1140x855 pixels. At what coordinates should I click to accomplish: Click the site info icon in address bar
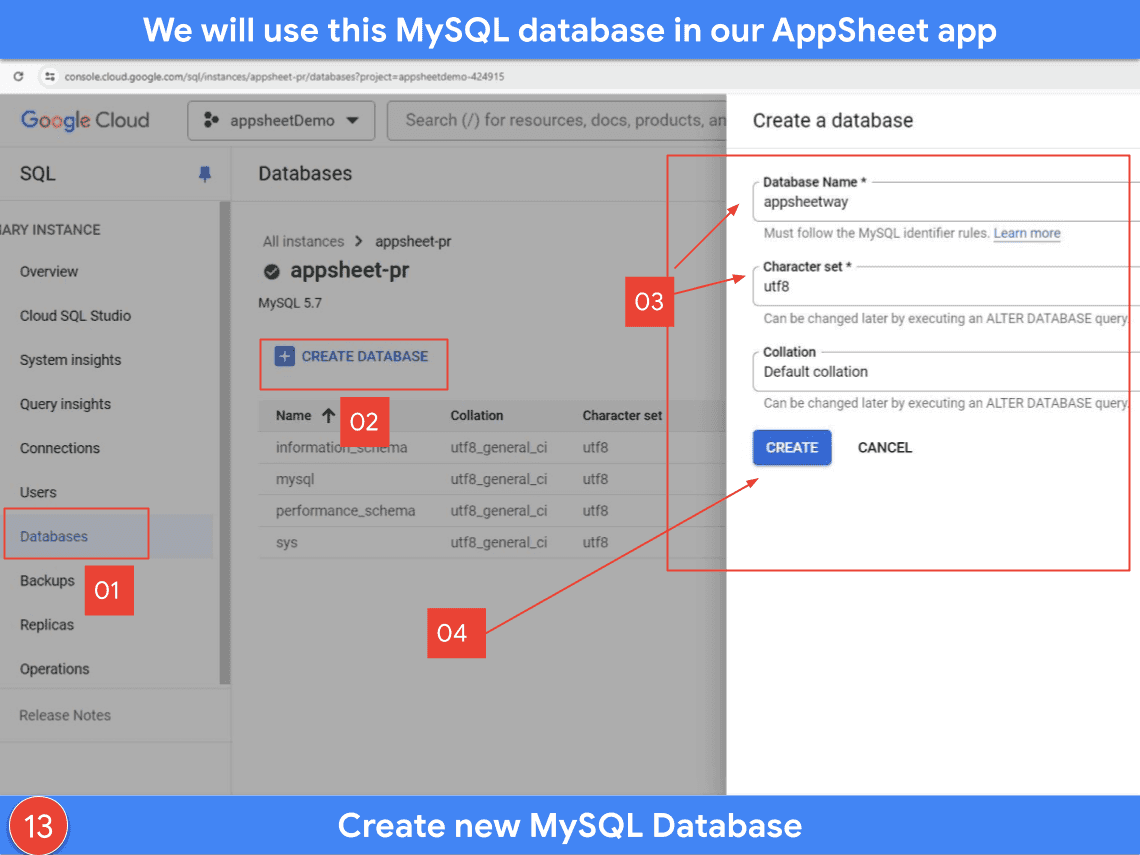pyautogui.click(x=49, y=76)
